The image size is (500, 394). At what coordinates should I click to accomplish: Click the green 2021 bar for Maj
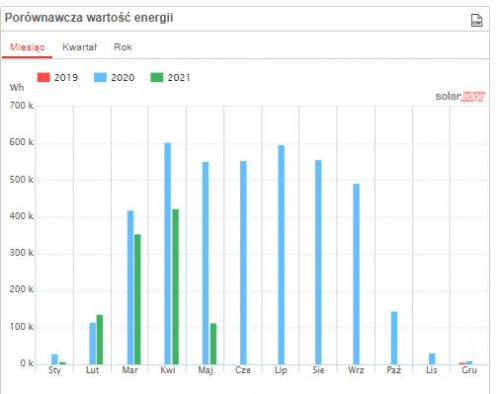[213, 344]
